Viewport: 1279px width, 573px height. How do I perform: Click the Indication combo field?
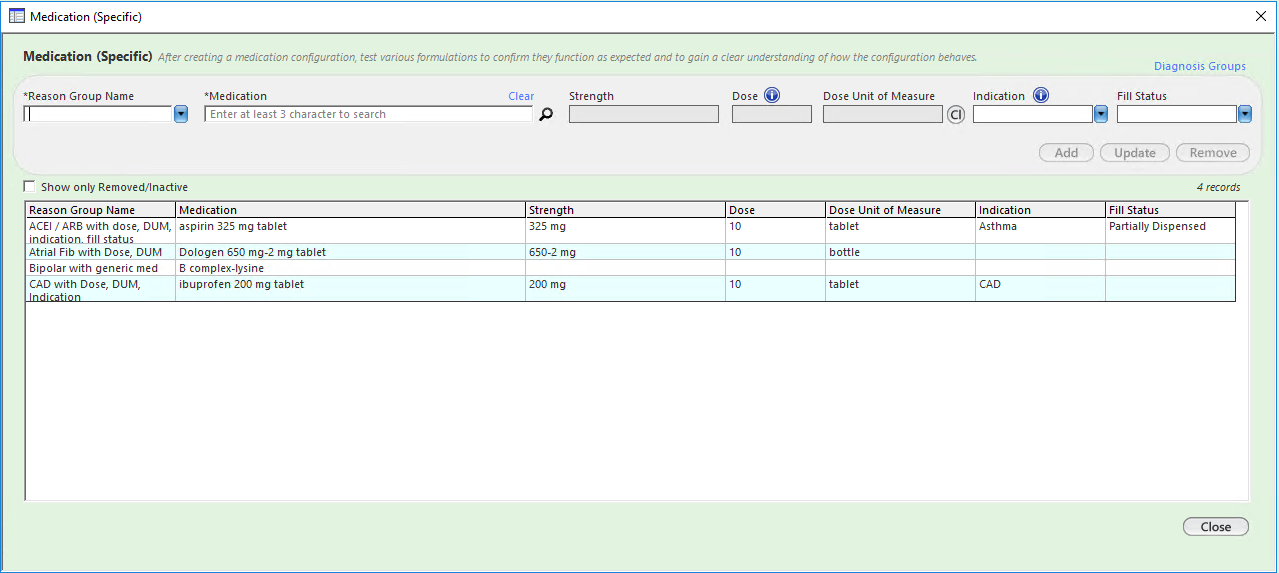click(1033, 115)
